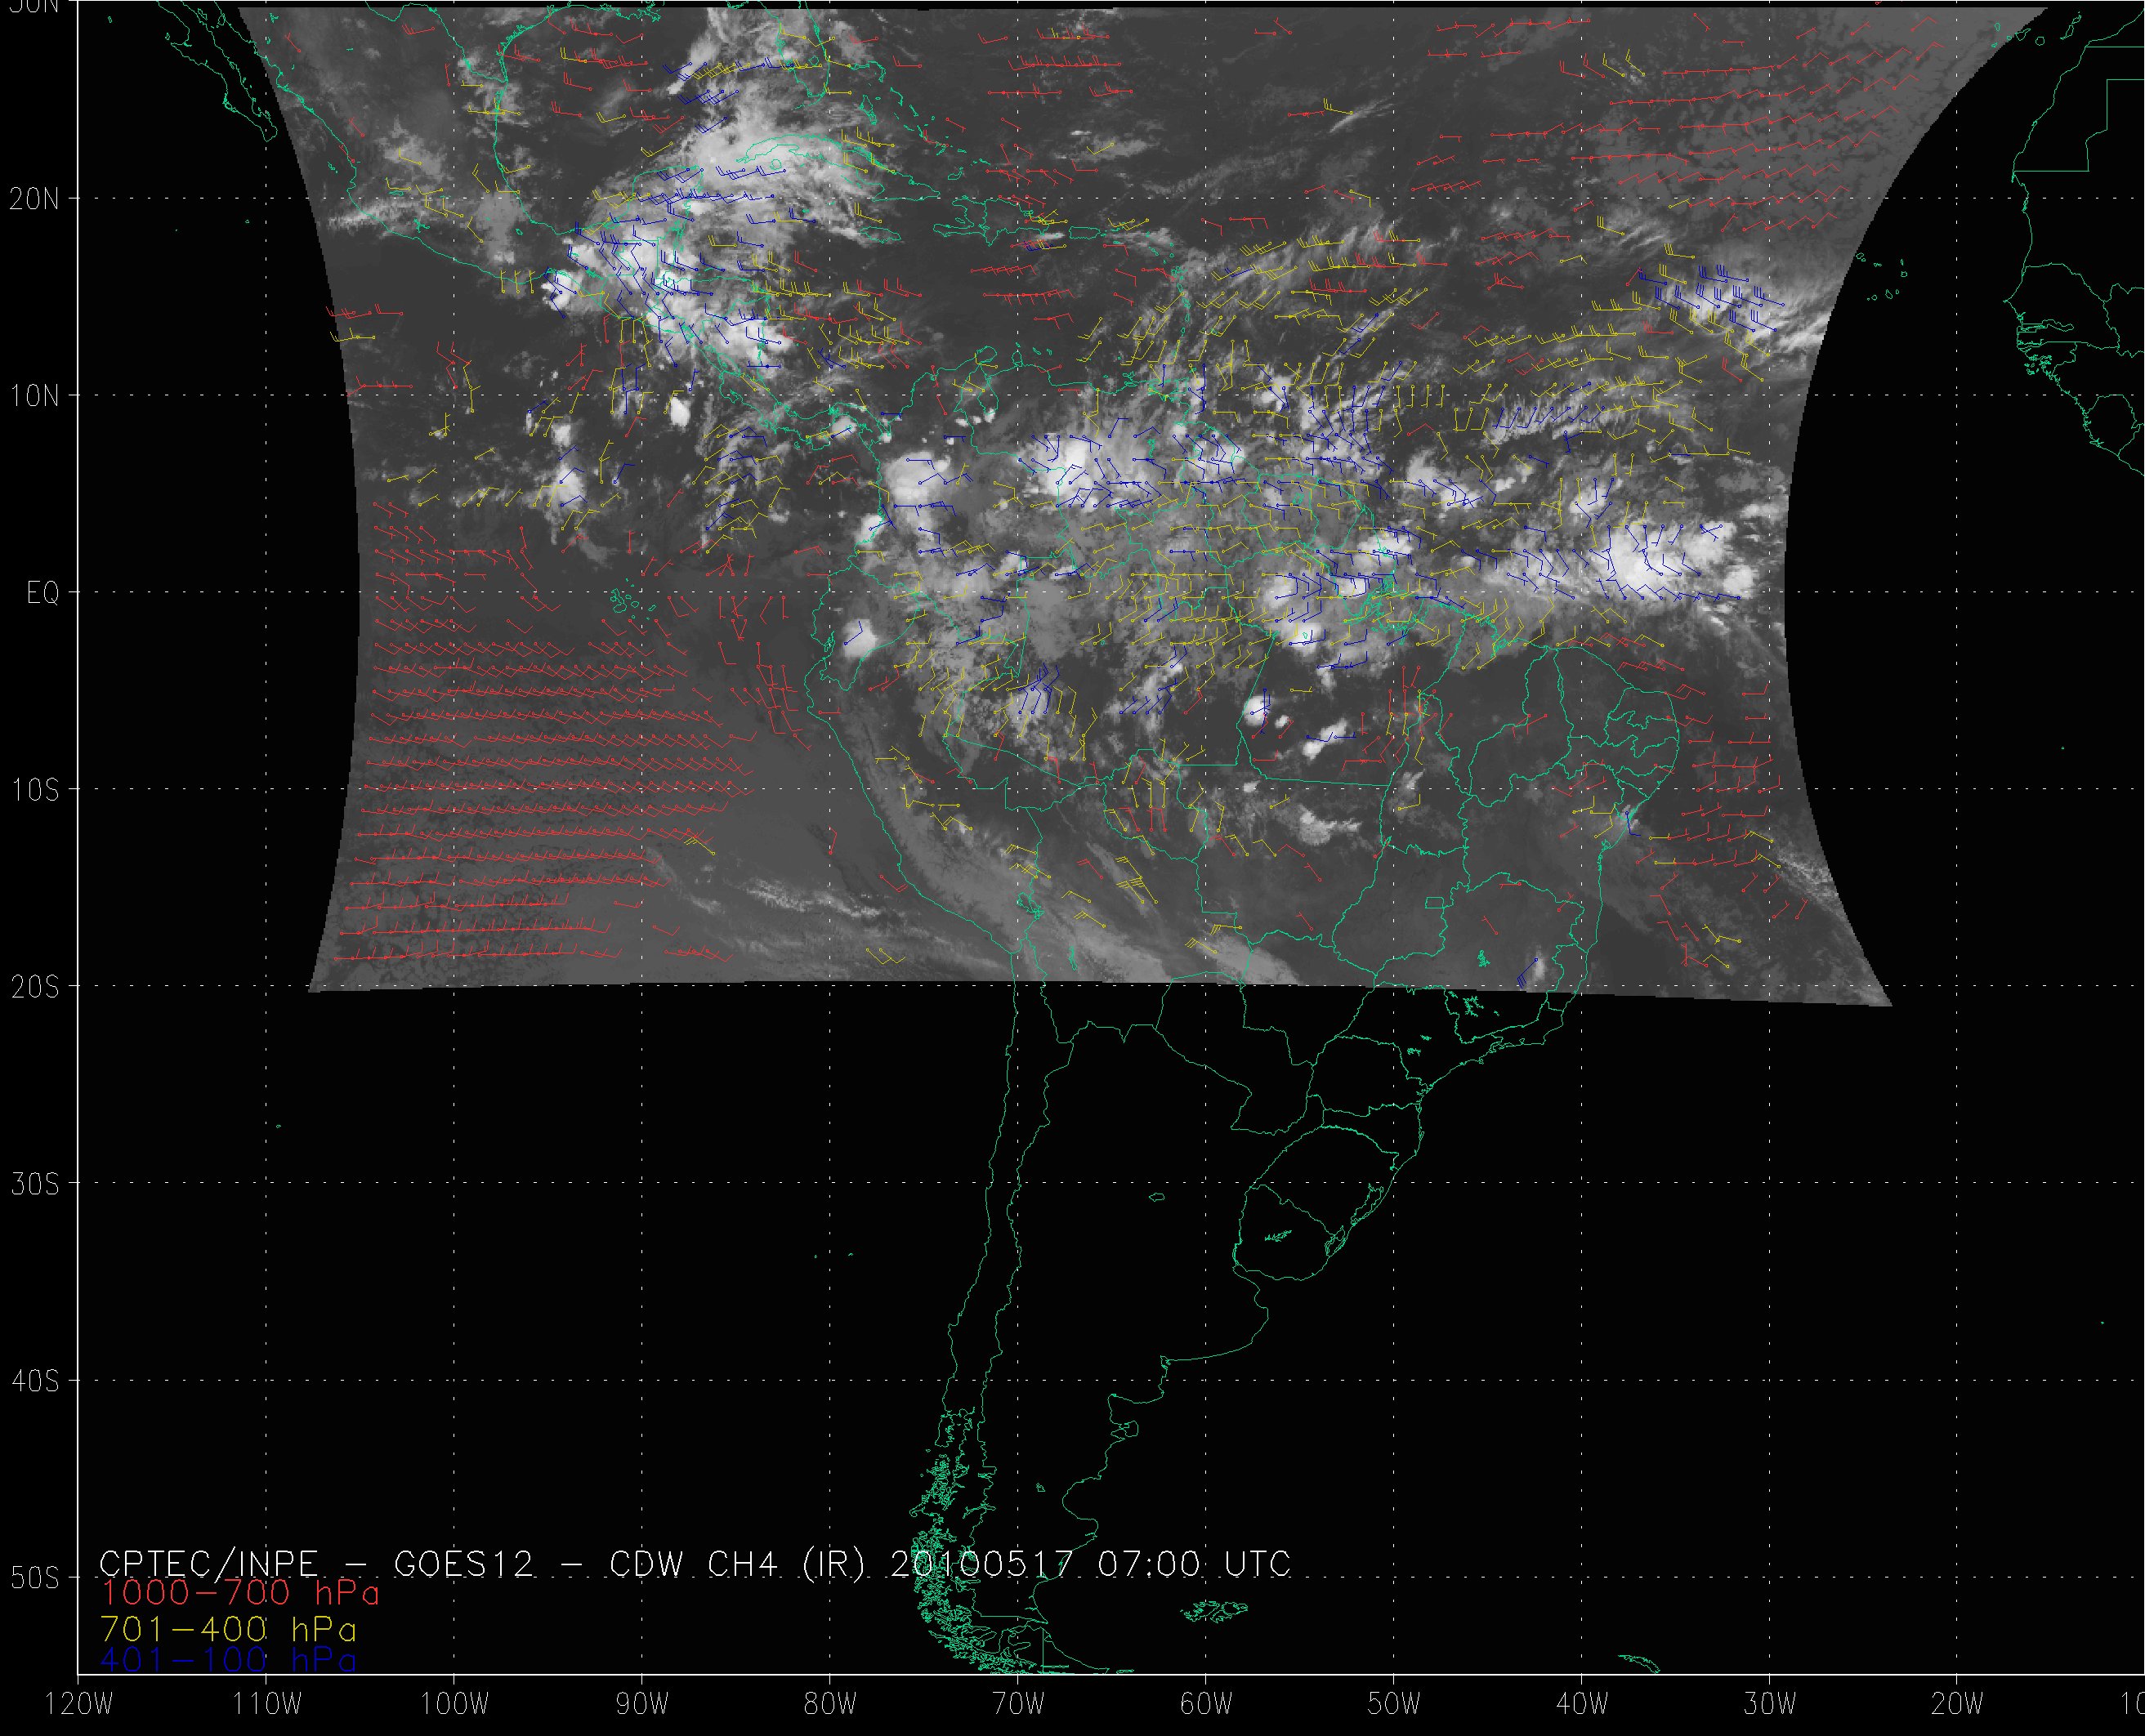Click the 10N latitude axis label

[x=35, y=396]
